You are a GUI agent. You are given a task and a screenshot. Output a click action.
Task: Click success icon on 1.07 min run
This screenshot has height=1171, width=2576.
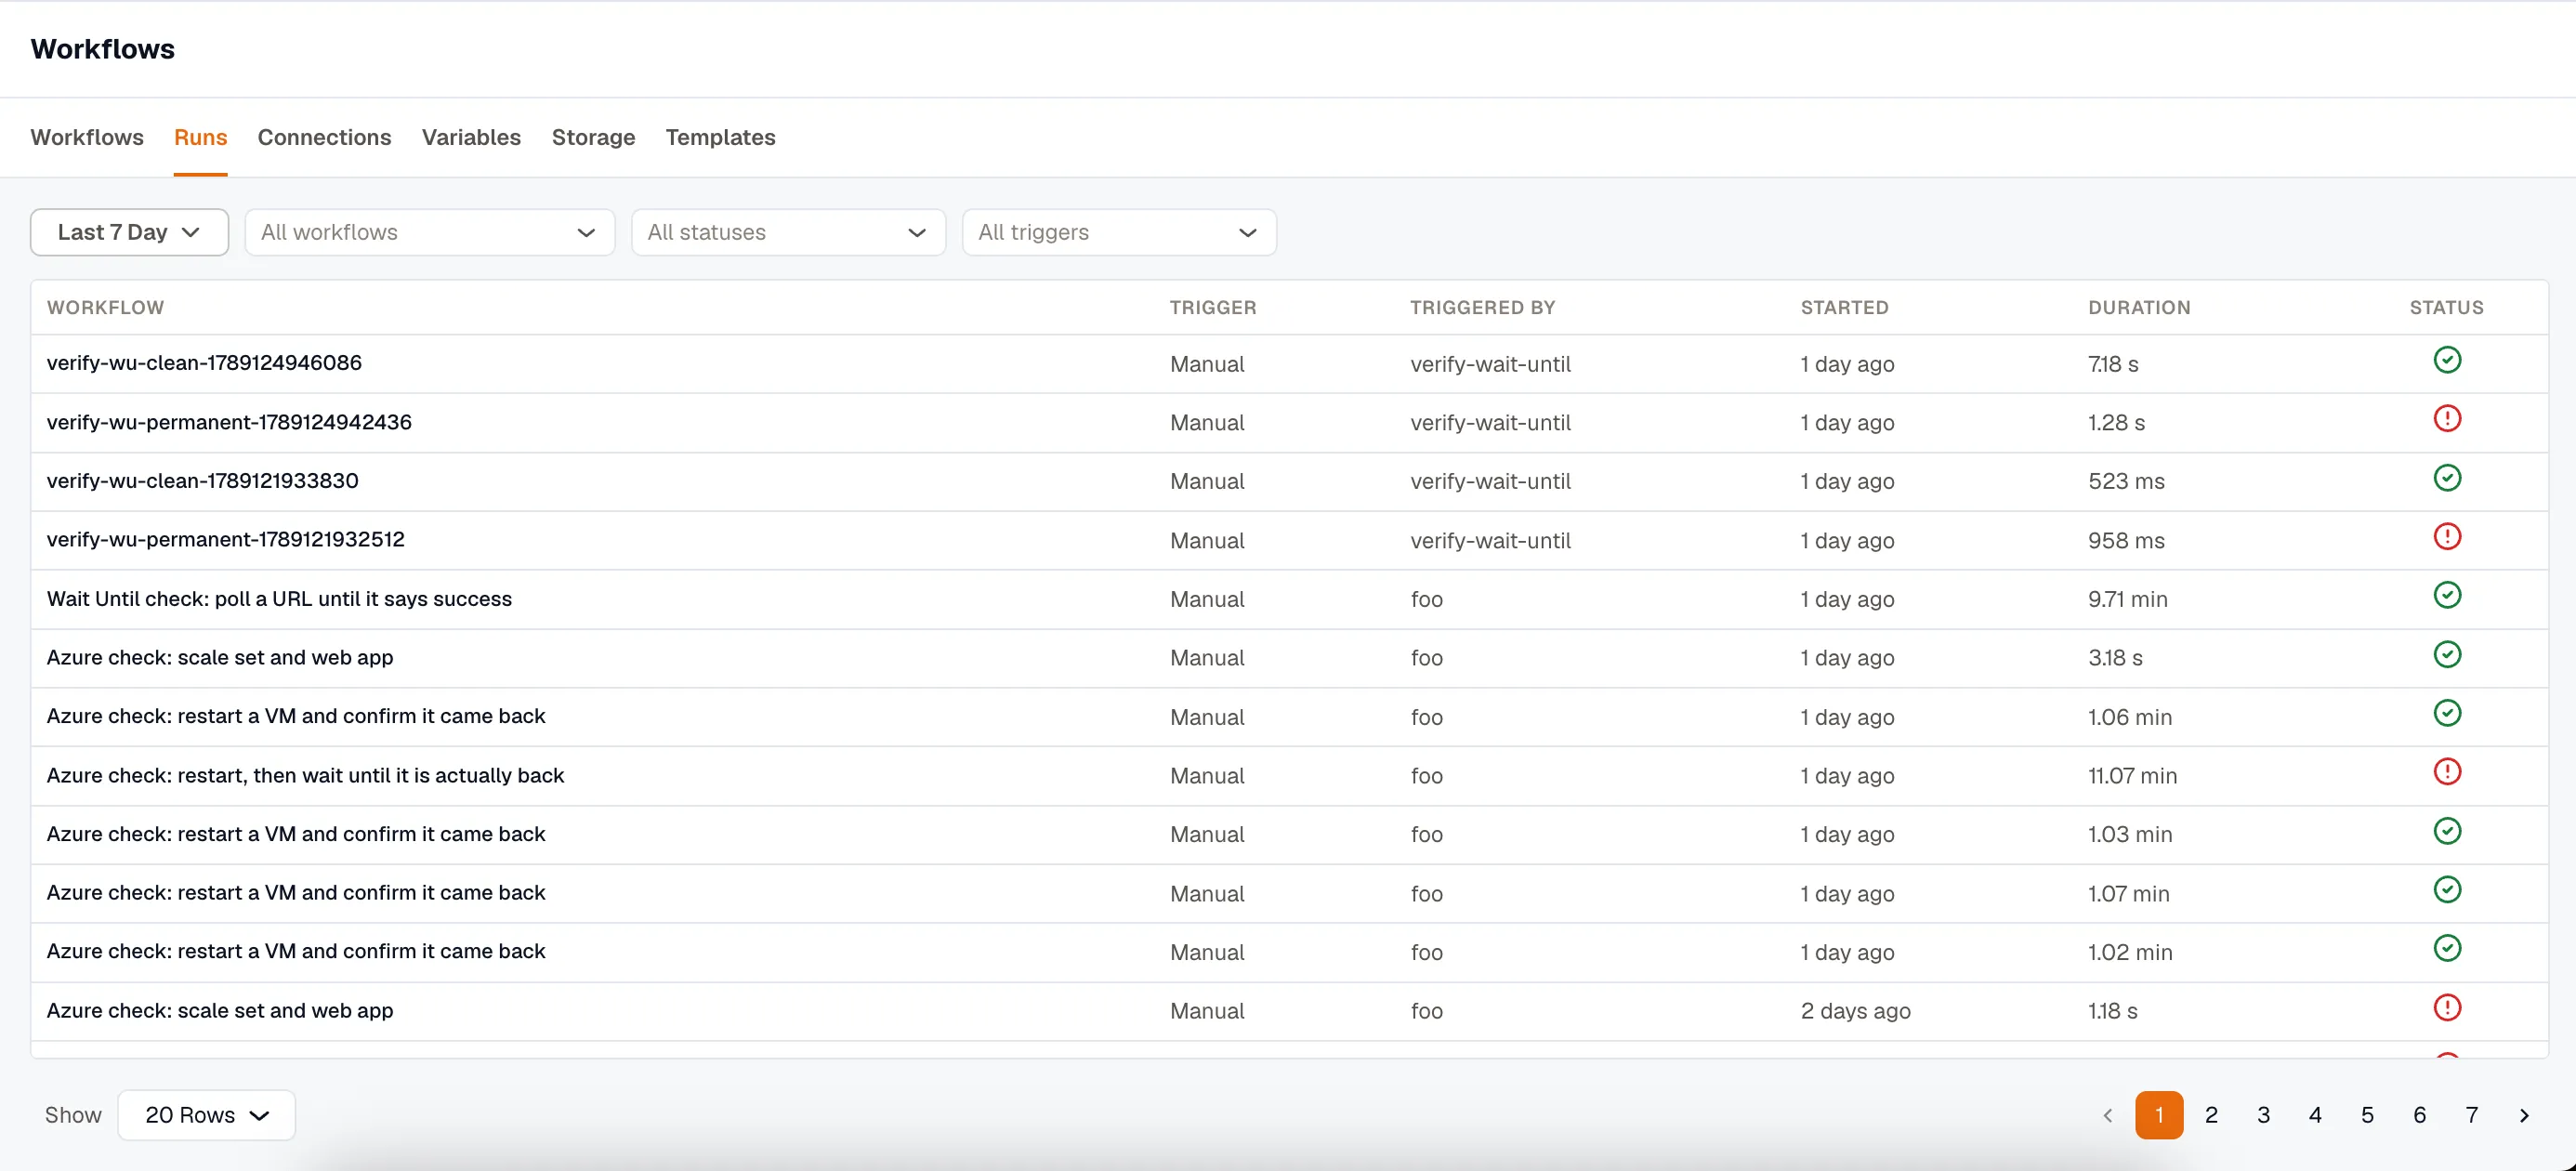2446,890
